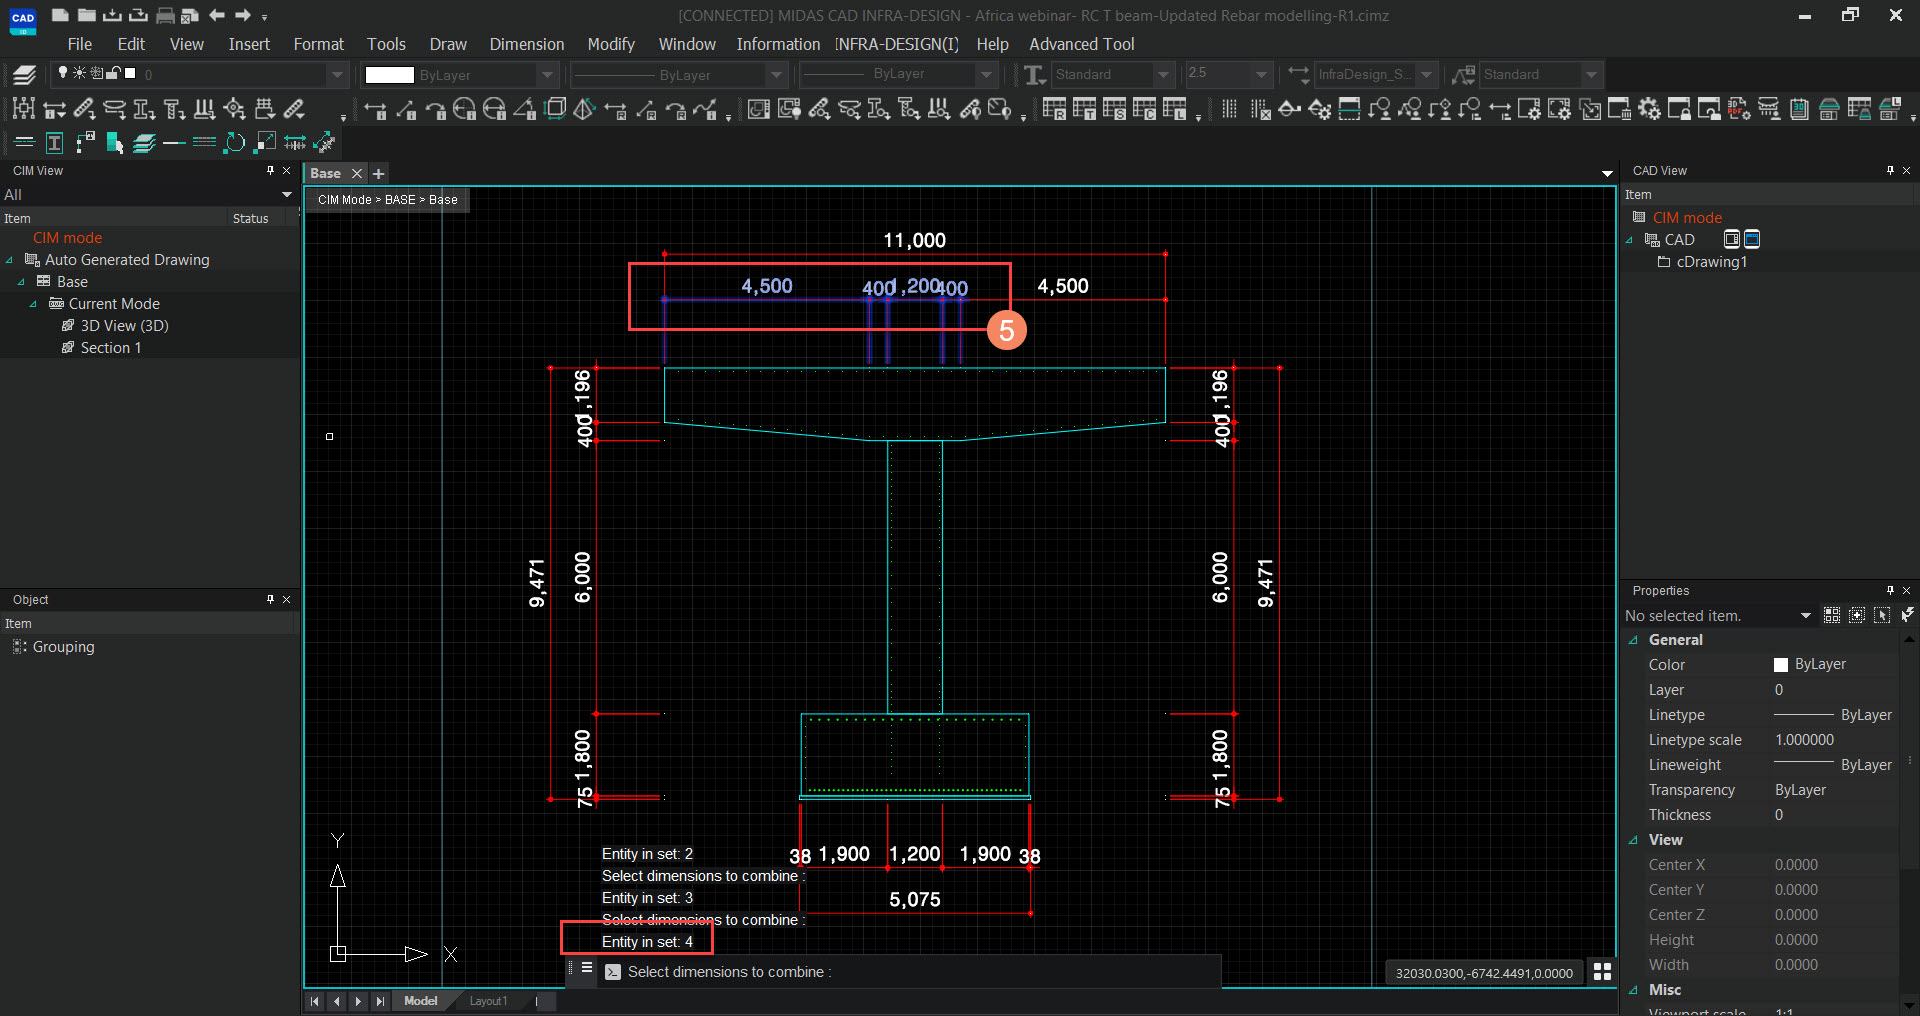The height and width of the screenshot is (1016, 1920).
Task: Click the text style 'T' icon
Action: tap(1035, 74)
